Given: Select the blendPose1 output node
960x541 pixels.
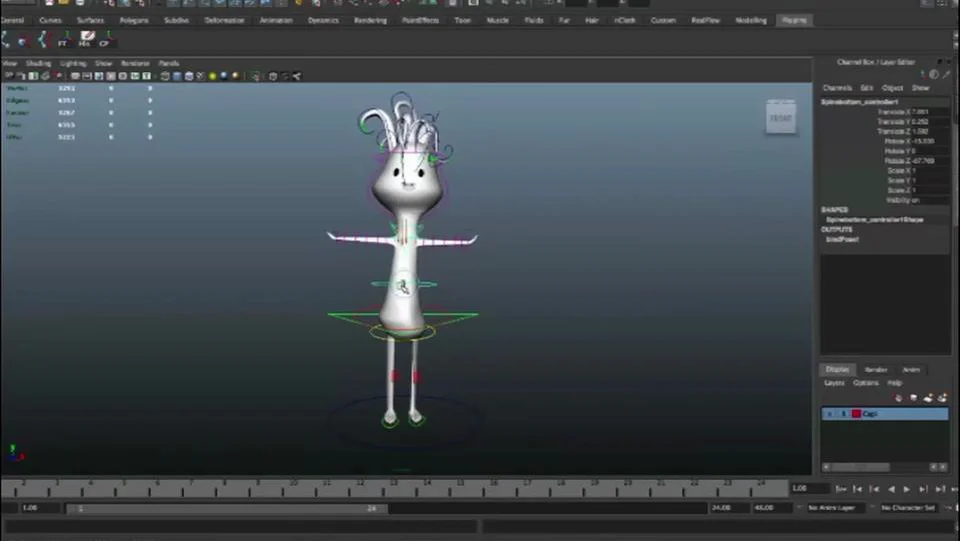Looking at the screenshot, I should click(x=842, y=239).
